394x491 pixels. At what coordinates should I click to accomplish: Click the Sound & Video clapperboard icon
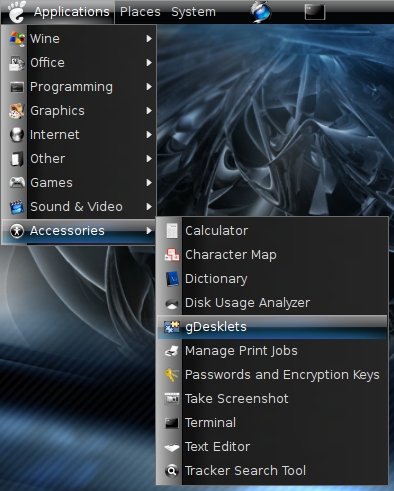[x=17, y=207]
